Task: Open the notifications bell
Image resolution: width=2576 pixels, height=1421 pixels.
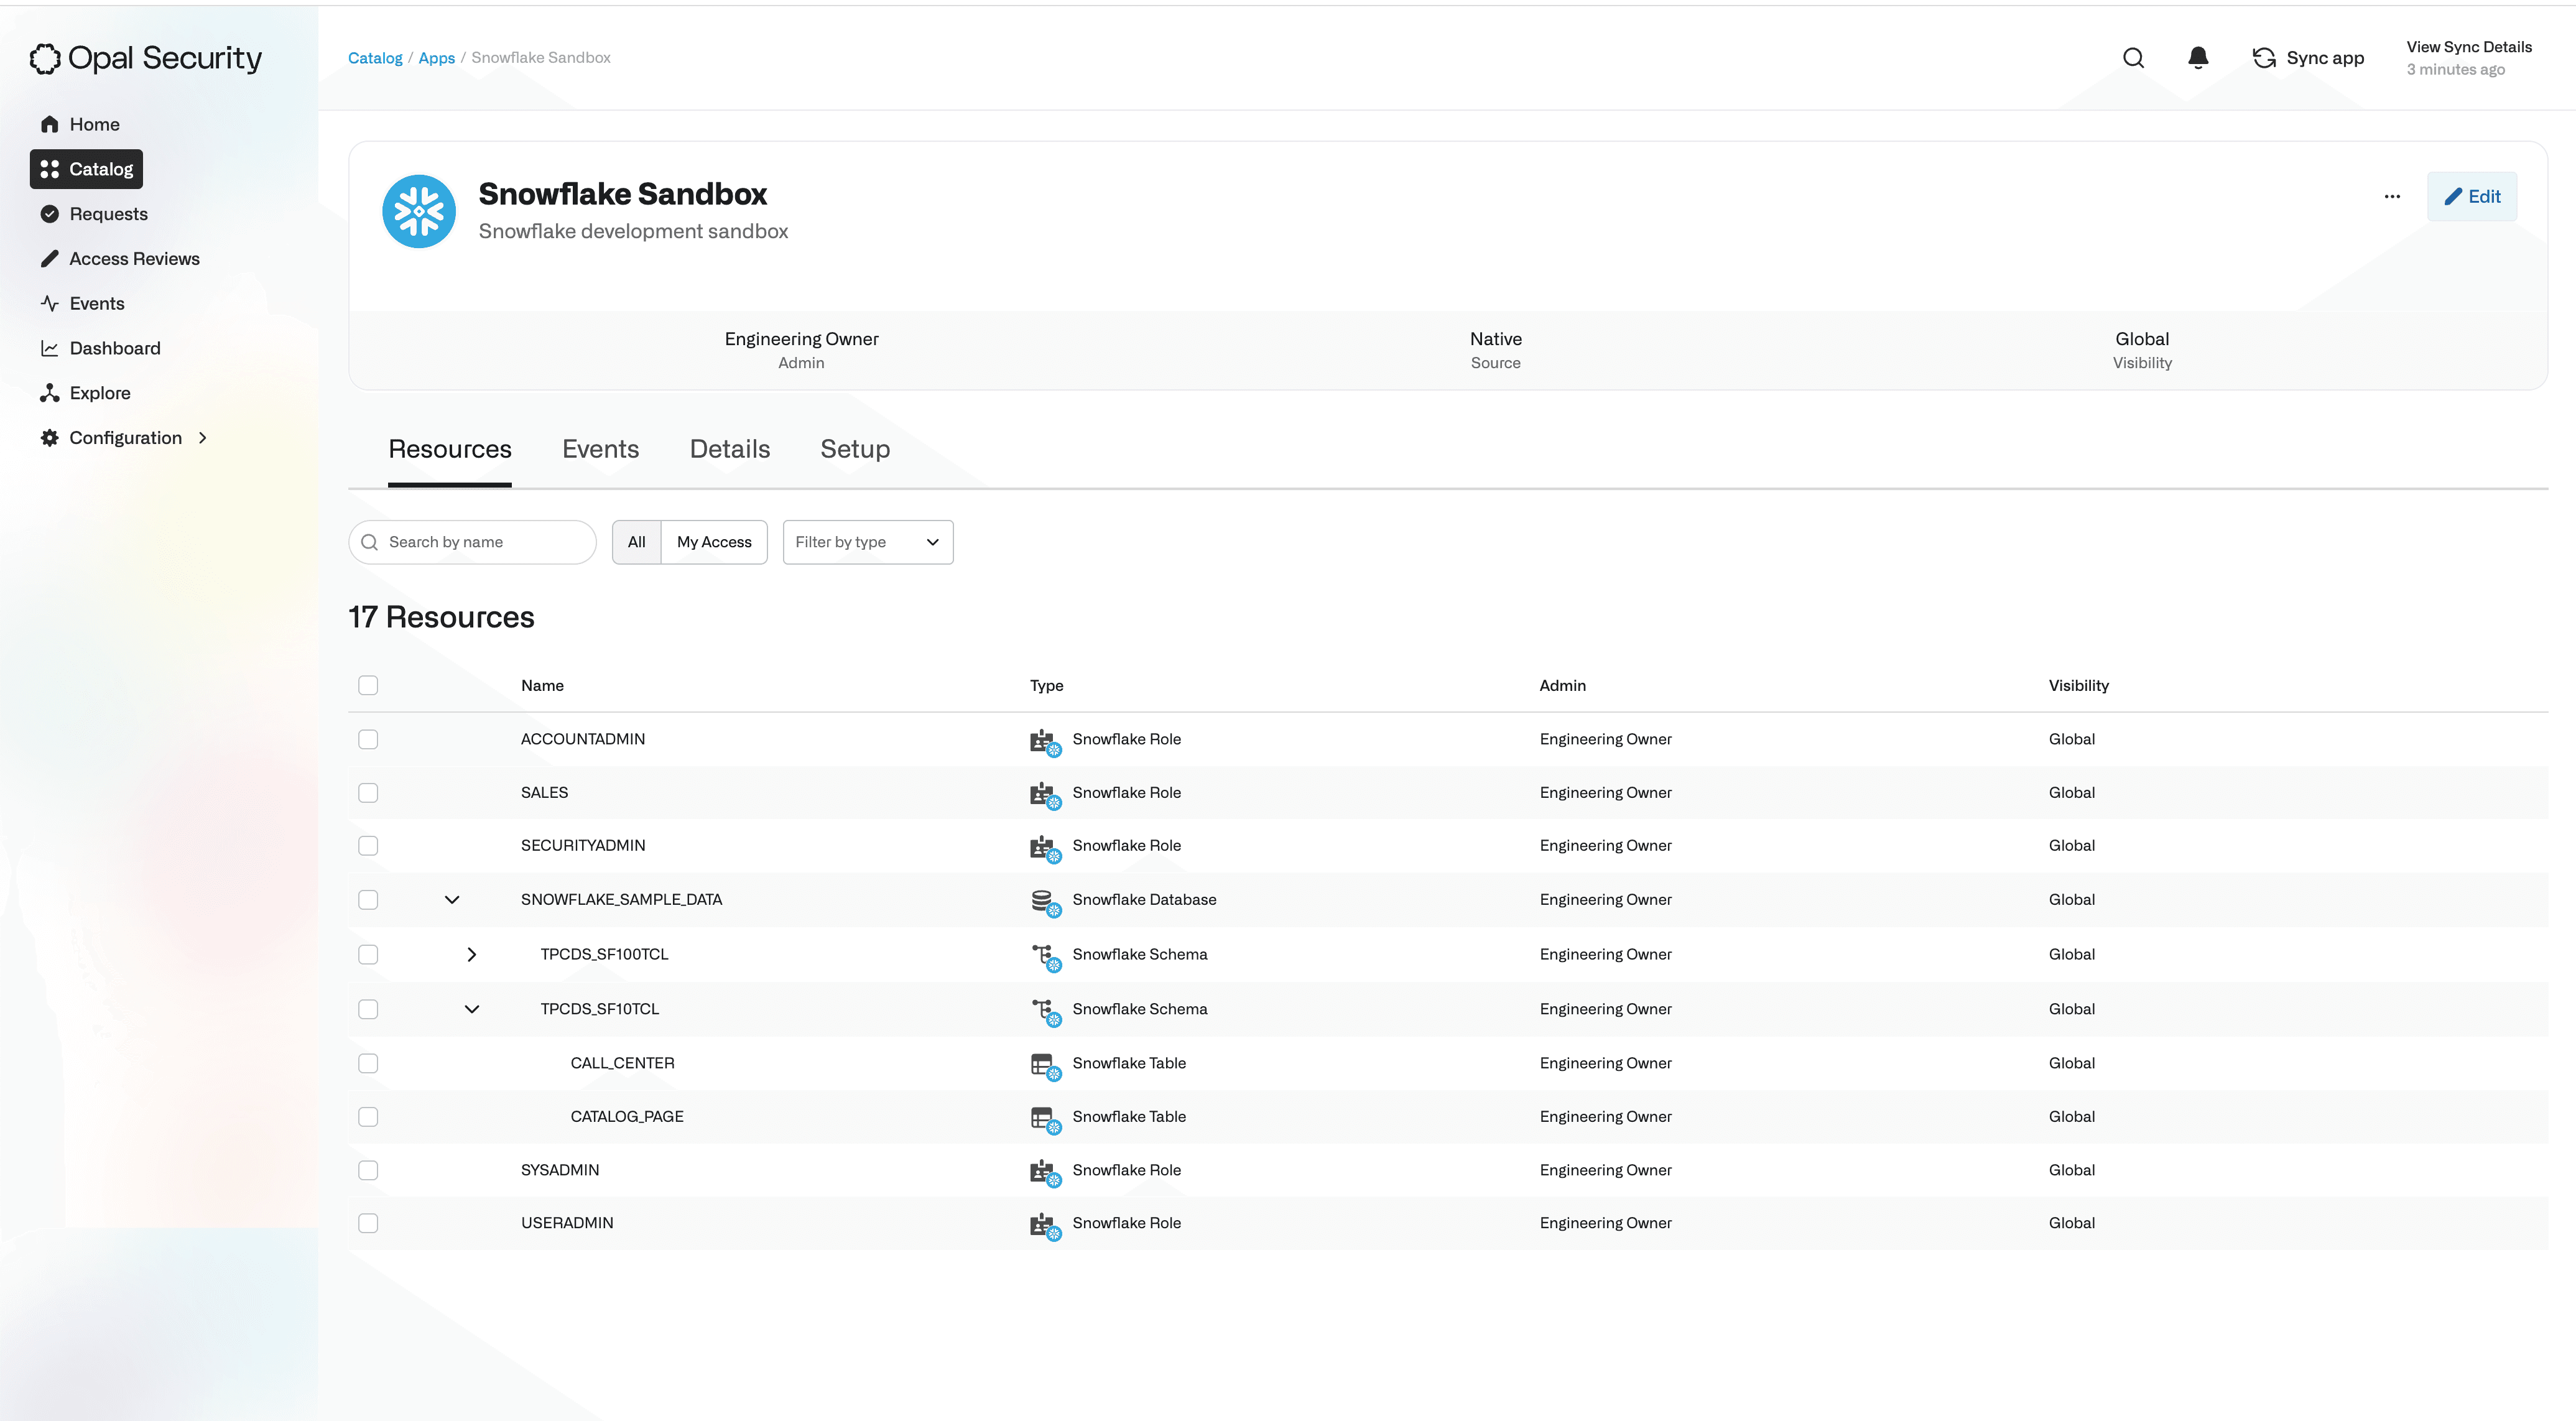Action: (x=2198, y=58)
